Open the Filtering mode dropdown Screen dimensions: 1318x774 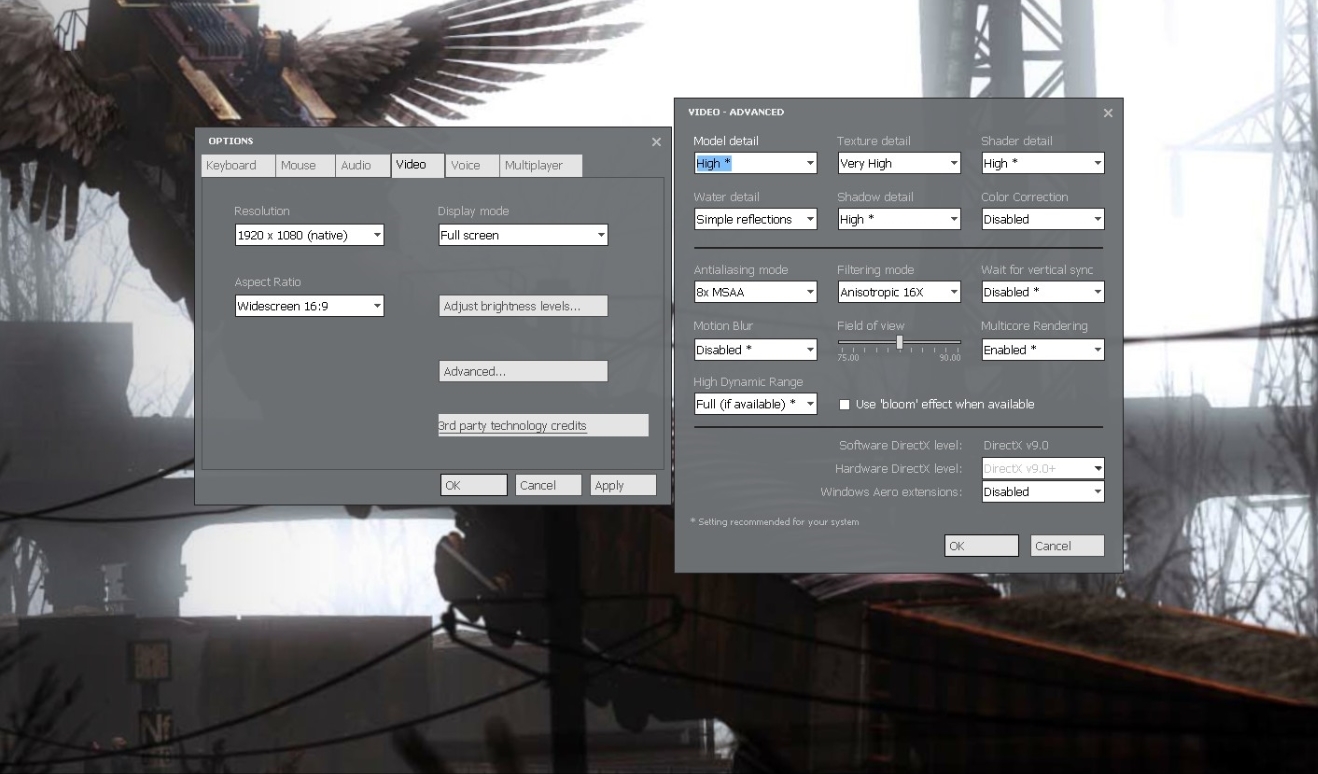pyautogui.click(x=899, y=292)
